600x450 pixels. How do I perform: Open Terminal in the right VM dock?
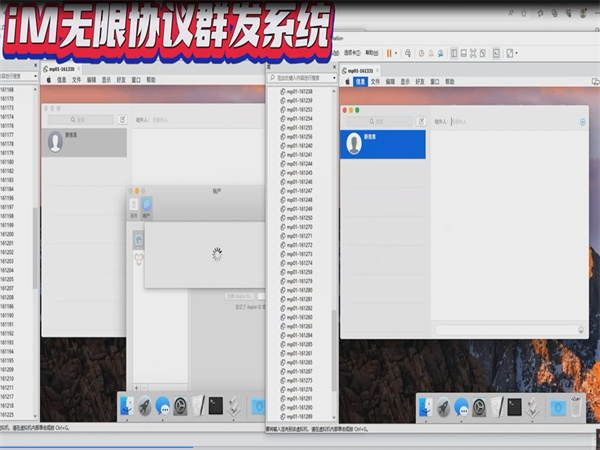[513, 406]
